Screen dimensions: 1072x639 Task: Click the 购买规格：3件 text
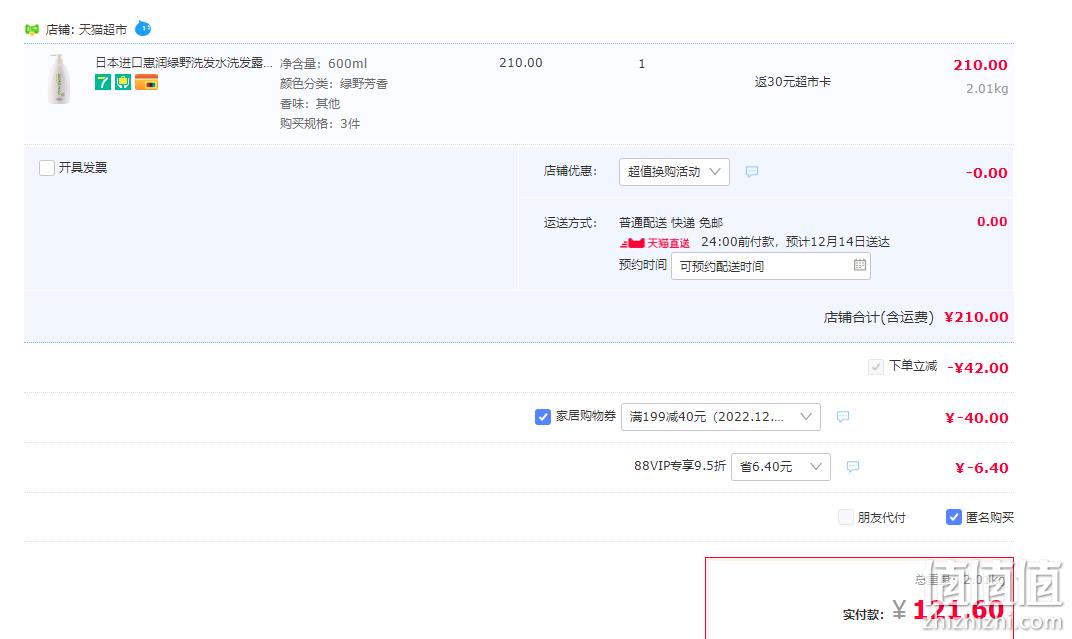tap(320, 124)
